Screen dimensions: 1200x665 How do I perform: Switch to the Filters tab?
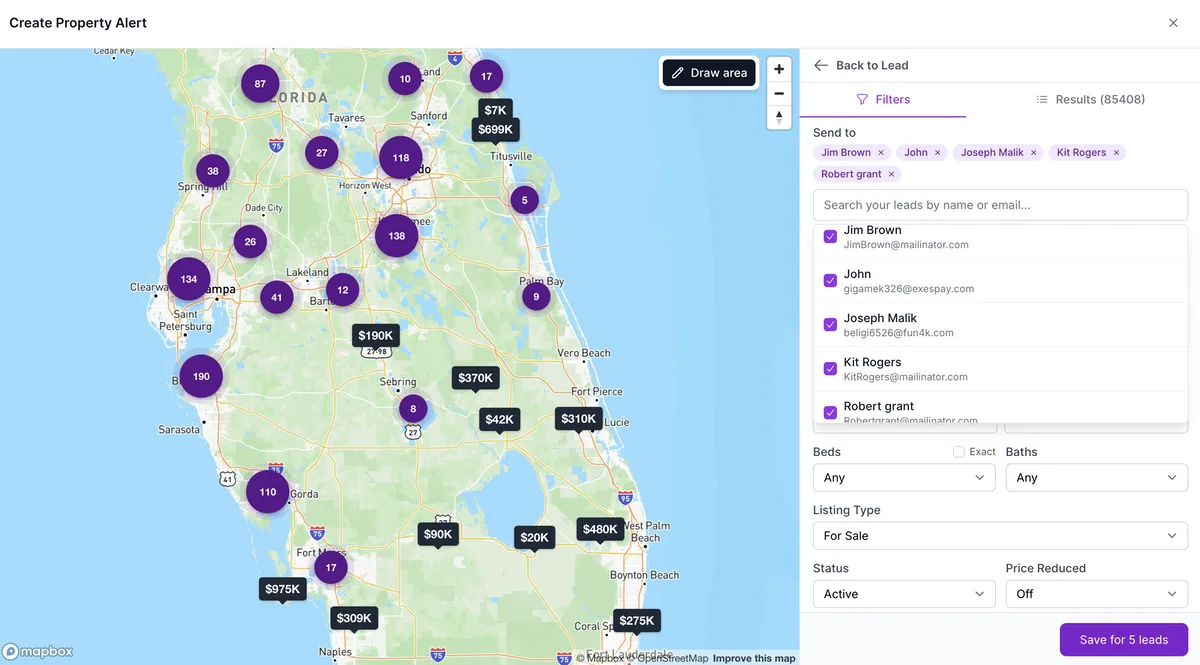coord(883,100)
